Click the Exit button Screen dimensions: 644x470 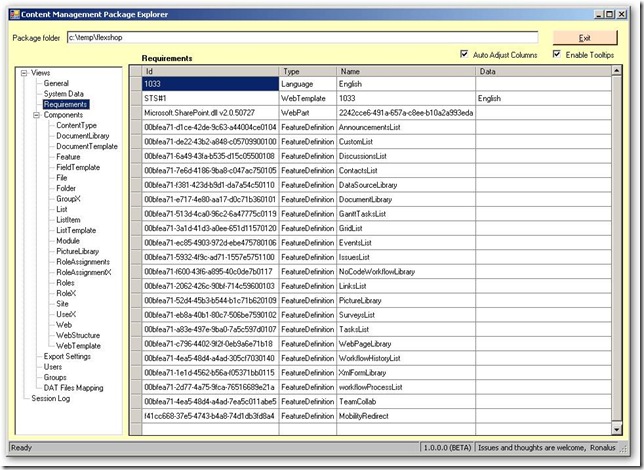click(x=585, y=38)
